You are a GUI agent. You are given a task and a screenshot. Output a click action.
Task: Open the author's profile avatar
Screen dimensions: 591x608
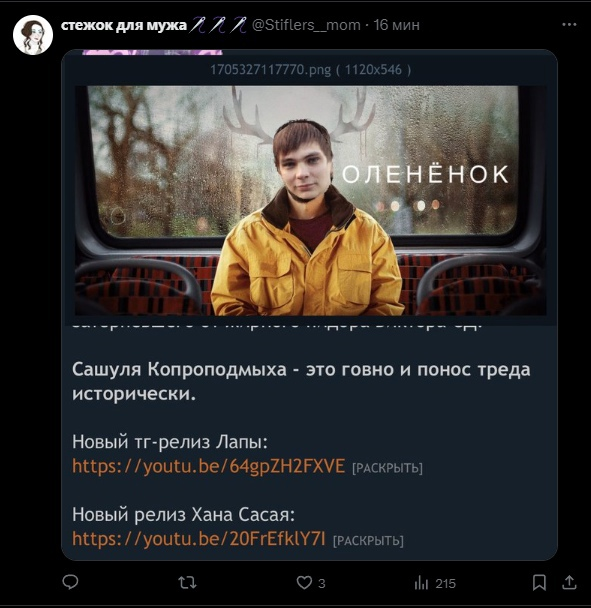pos(33,35)
